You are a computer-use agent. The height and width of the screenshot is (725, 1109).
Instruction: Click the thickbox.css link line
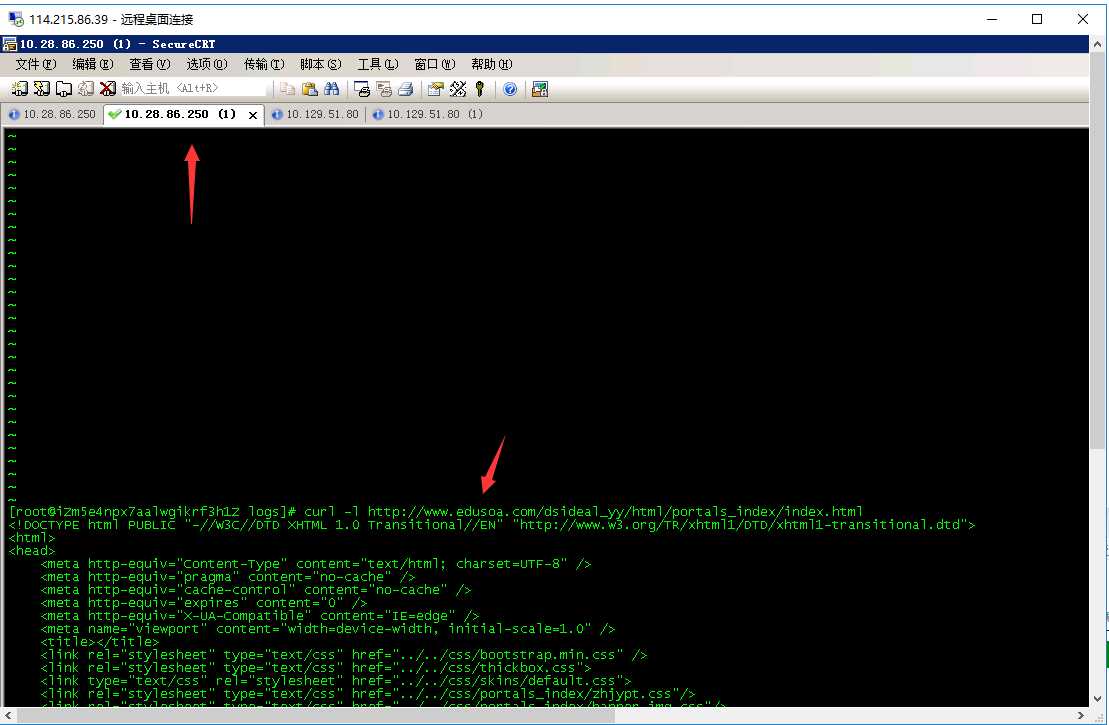click(315, 668)
